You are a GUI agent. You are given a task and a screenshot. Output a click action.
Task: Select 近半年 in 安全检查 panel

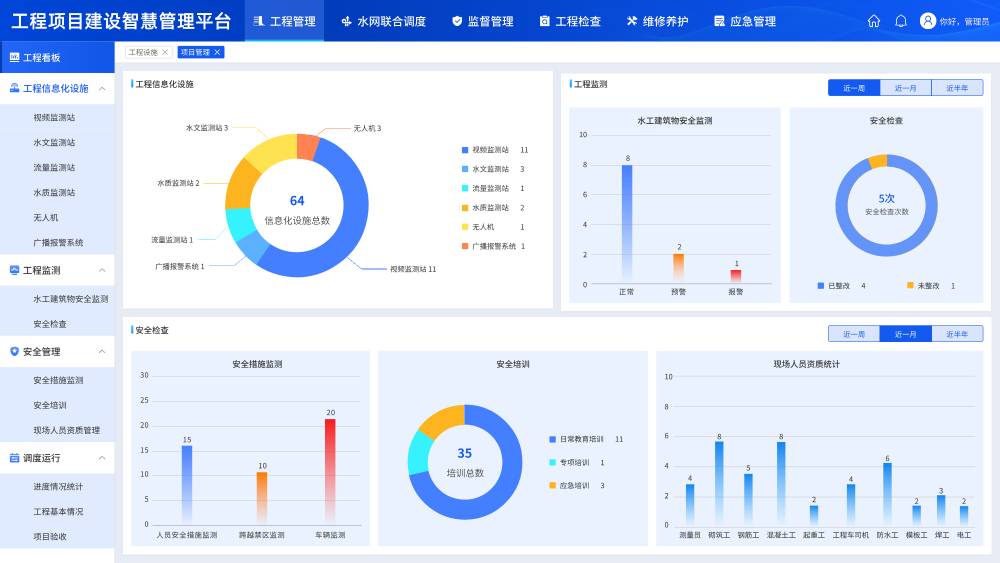957,333
